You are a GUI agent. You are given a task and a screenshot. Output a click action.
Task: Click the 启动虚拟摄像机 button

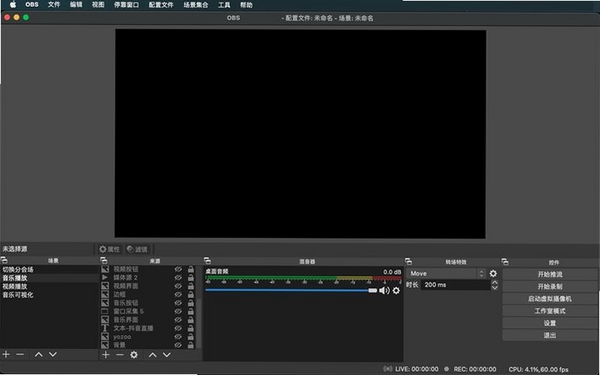coord(550,298)
